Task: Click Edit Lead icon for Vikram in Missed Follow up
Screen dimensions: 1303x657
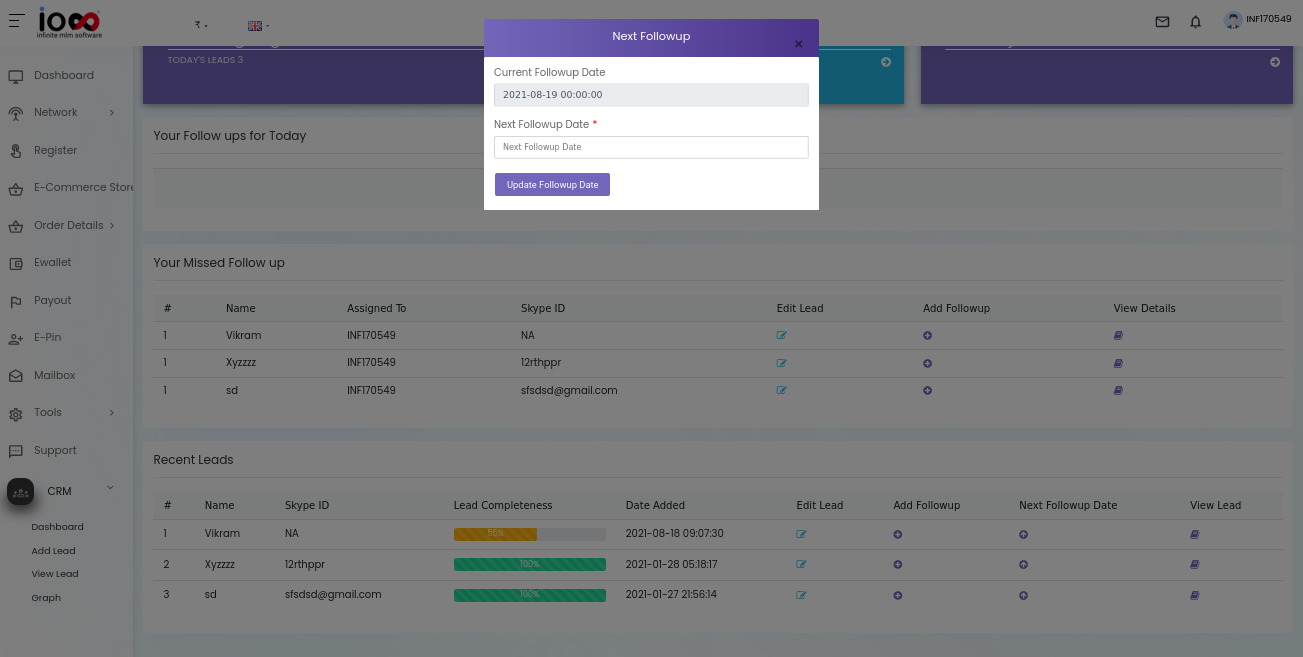Action: click(x=782, y=336)
